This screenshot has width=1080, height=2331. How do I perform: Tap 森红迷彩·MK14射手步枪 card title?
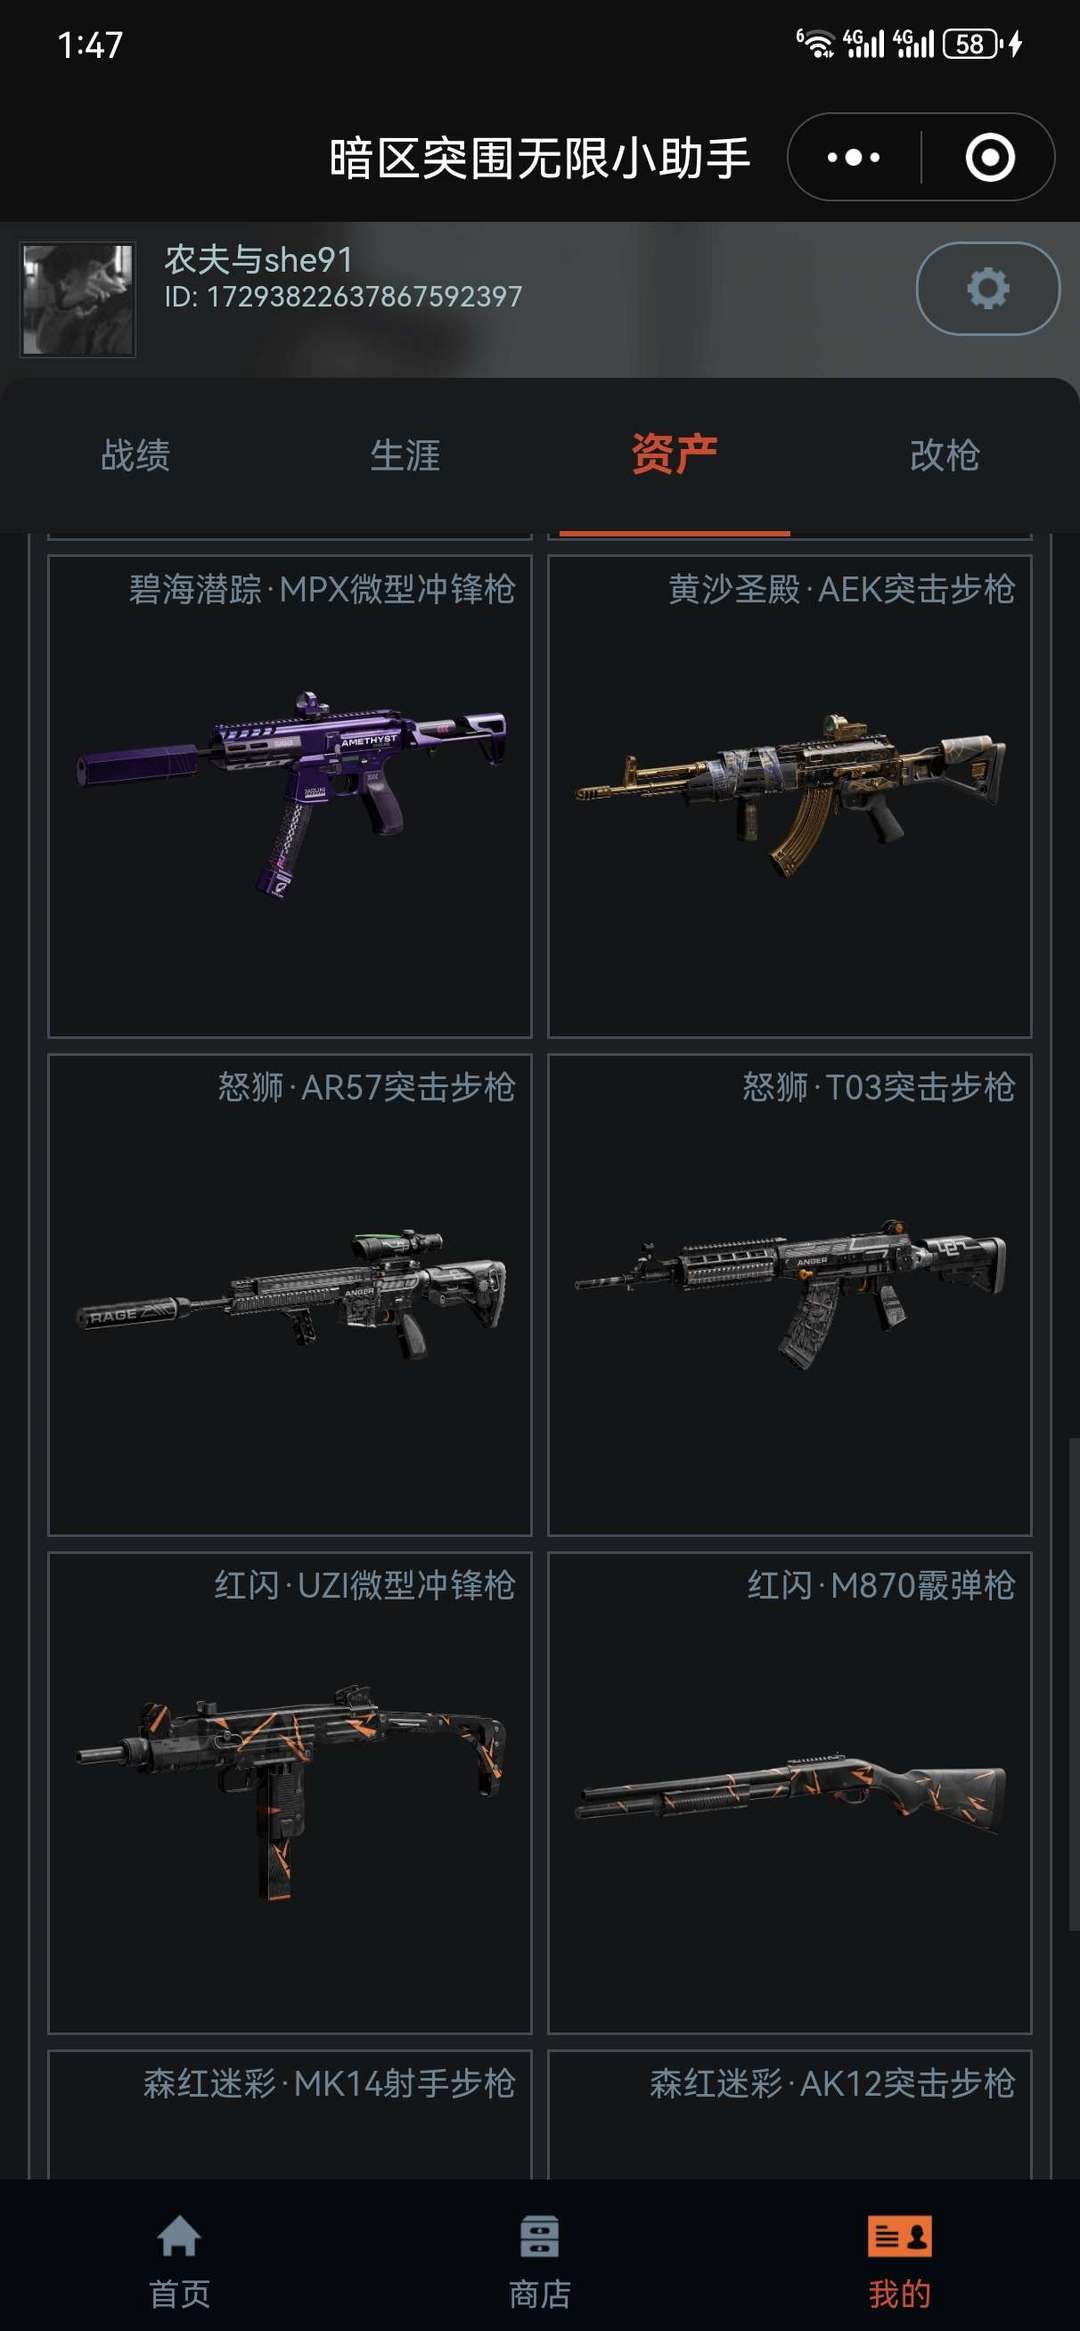click(329, 2083)
